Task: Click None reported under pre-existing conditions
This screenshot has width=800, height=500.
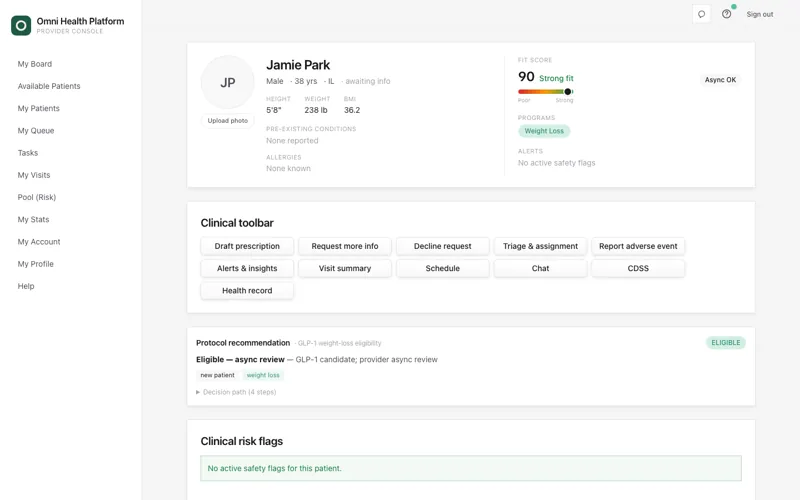Action: tap(292, 141)
